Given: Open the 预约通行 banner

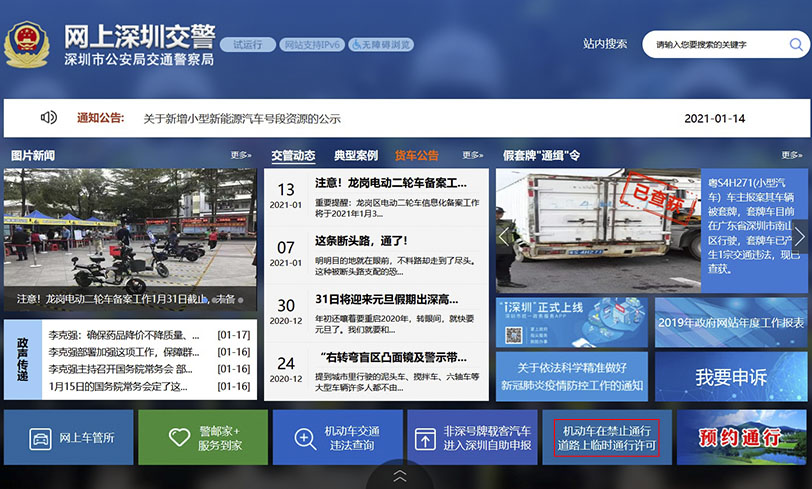Looking at the screenshot, I should [x=742, y=438].
